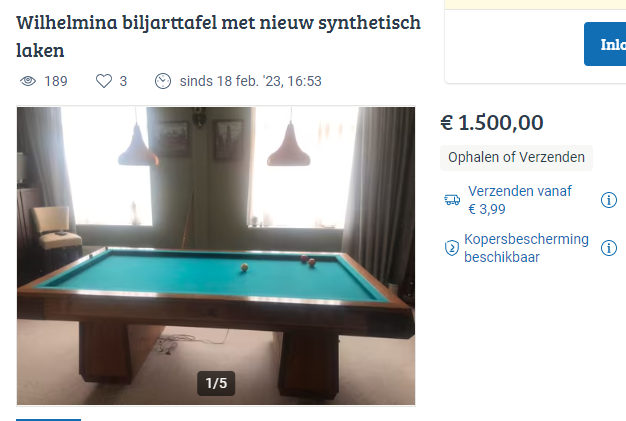Click the eye views icon
The height and width of the screenshot is (421, 626).
click(x=28, y=81)
